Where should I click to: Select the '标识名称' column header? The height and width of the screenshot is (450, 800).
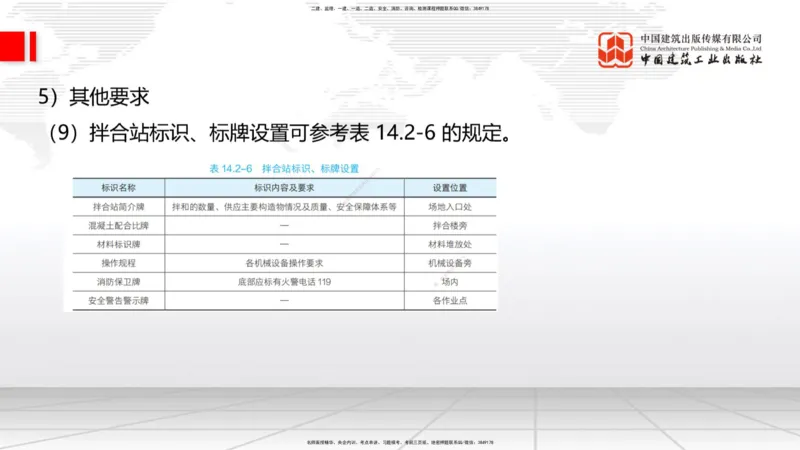(x=118, y=188)
